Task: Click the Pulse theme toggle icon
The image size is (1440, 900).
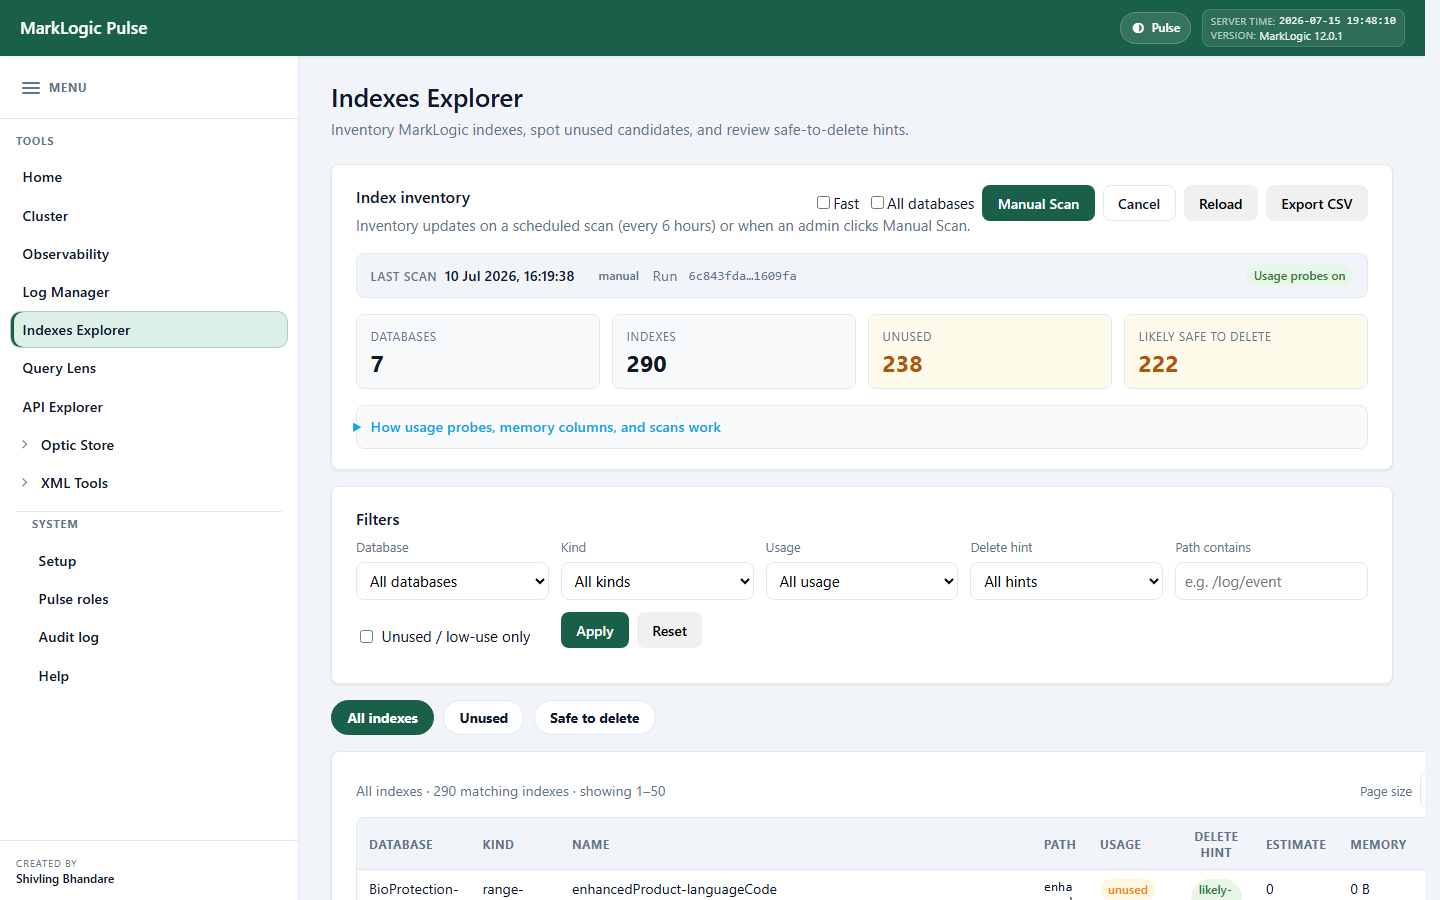Action: tap(1138, 28)
